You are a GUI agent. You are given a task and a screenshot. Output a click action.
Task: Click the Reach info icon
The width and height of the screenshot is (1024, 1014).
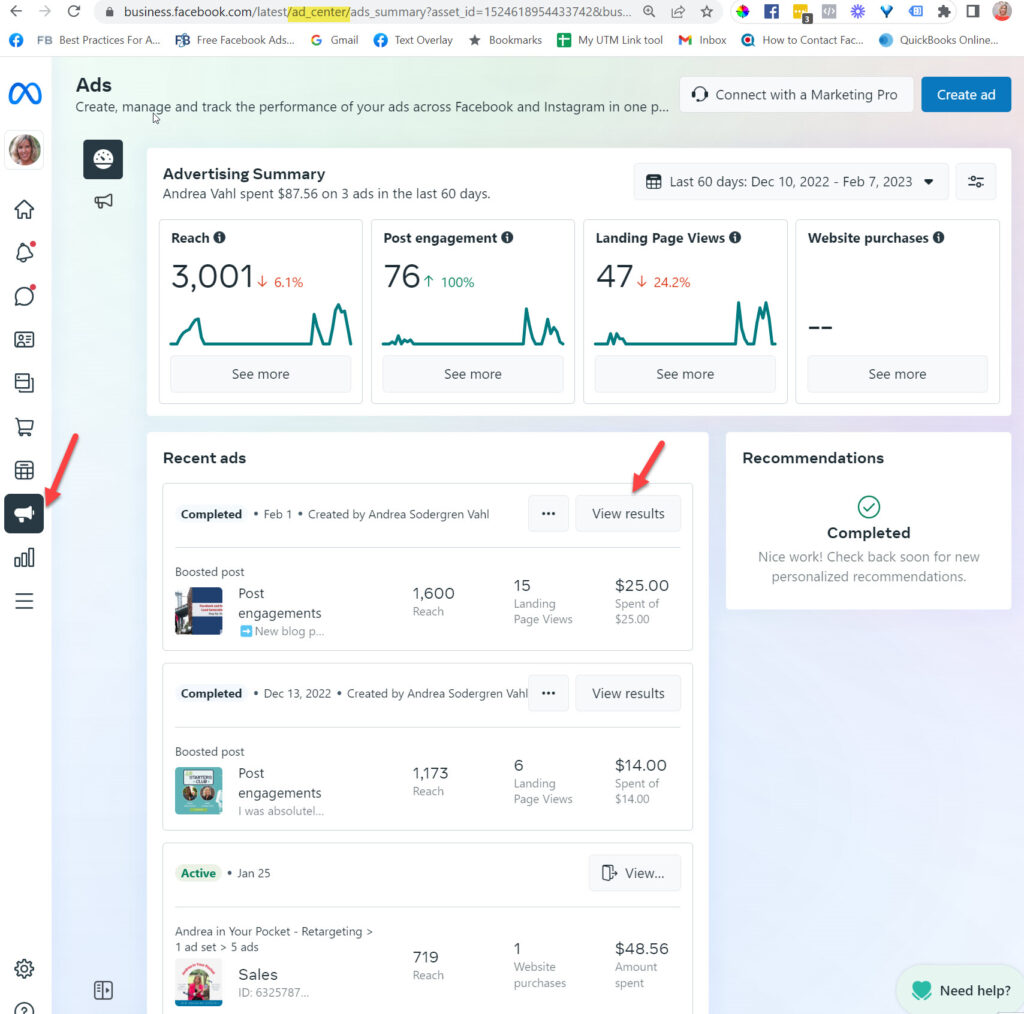coord(219,238)
